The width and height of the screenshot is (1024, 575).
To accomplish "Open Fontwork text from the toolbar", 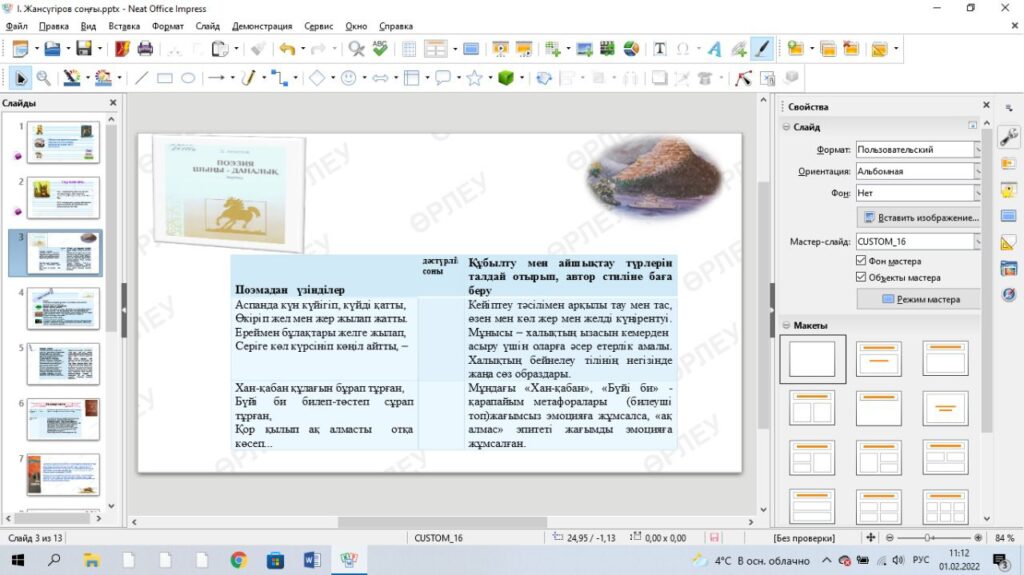I will 714,48.
